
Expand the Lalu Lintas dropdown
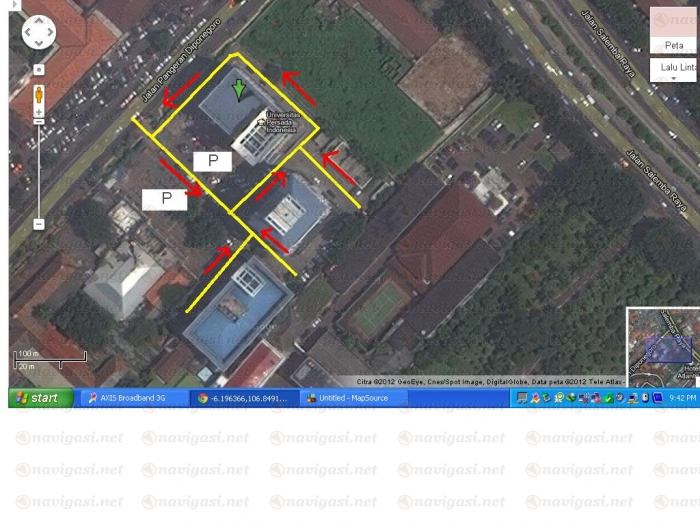[675, 70]
